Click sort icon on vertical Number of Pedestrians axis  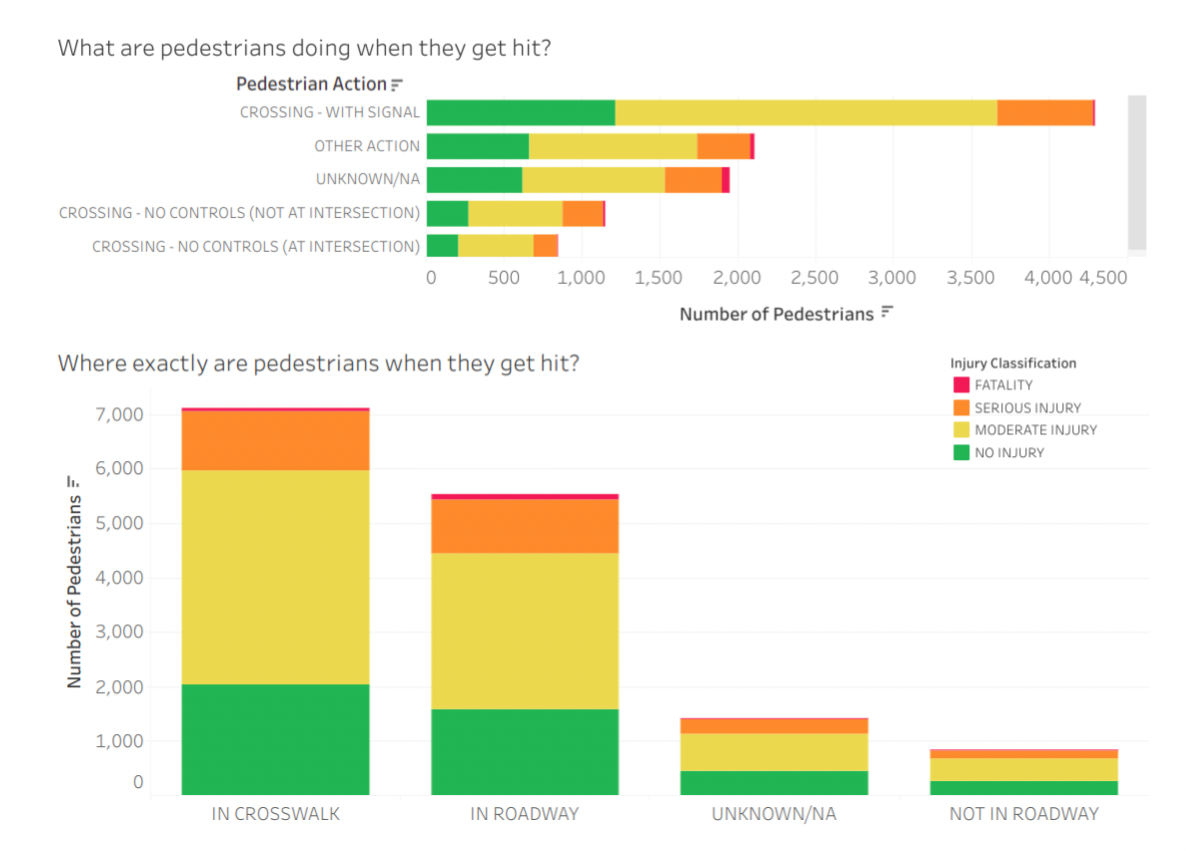click(x=73, y=482)
